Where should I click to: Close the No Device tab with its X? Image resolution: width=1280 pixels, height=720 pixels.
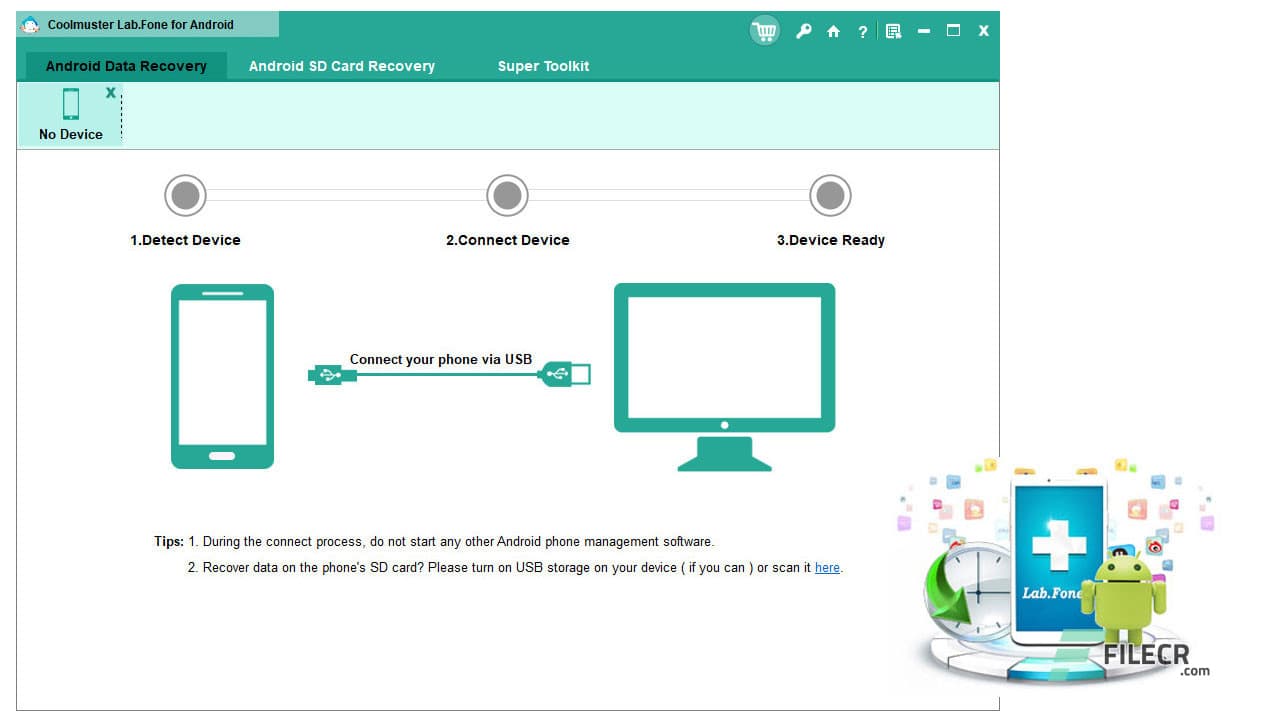[110, 90]
